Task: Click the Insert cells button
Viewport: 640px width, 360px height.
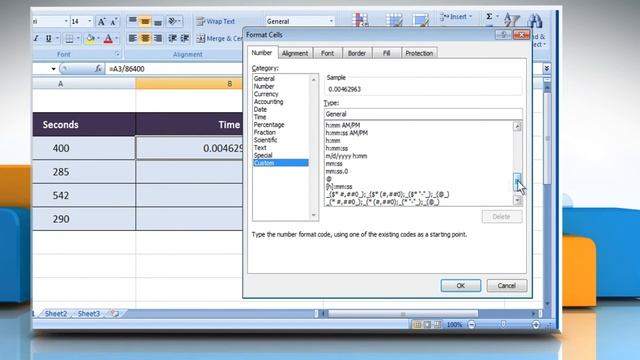Action: pyautogui.click(x=456, y=17)
